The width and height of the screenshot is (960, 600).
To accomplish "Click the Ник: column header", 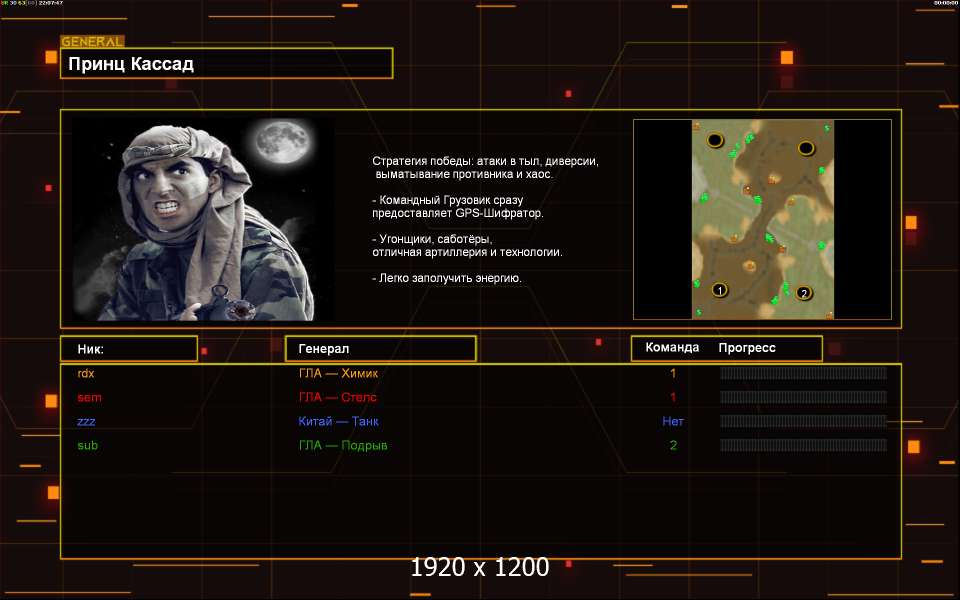I will pyautogui.click(x=129, y=349).
